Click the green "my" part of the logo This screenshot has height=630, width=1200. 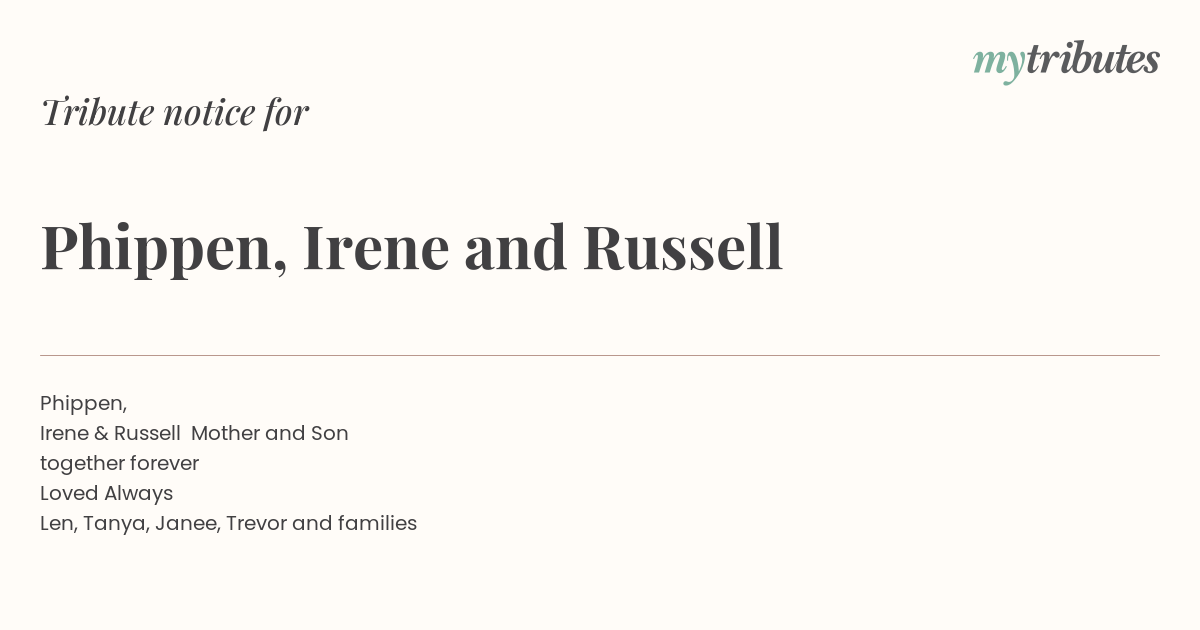coord(999,64)
